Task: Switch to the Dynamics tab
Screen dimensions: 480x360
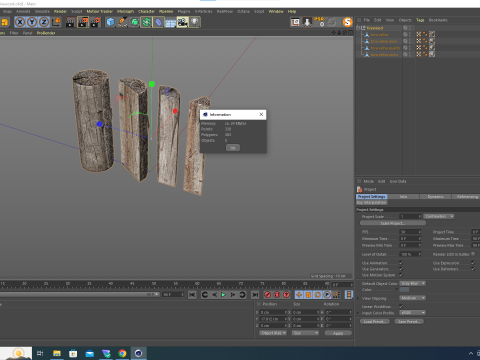Action: [x=435, y=197]
